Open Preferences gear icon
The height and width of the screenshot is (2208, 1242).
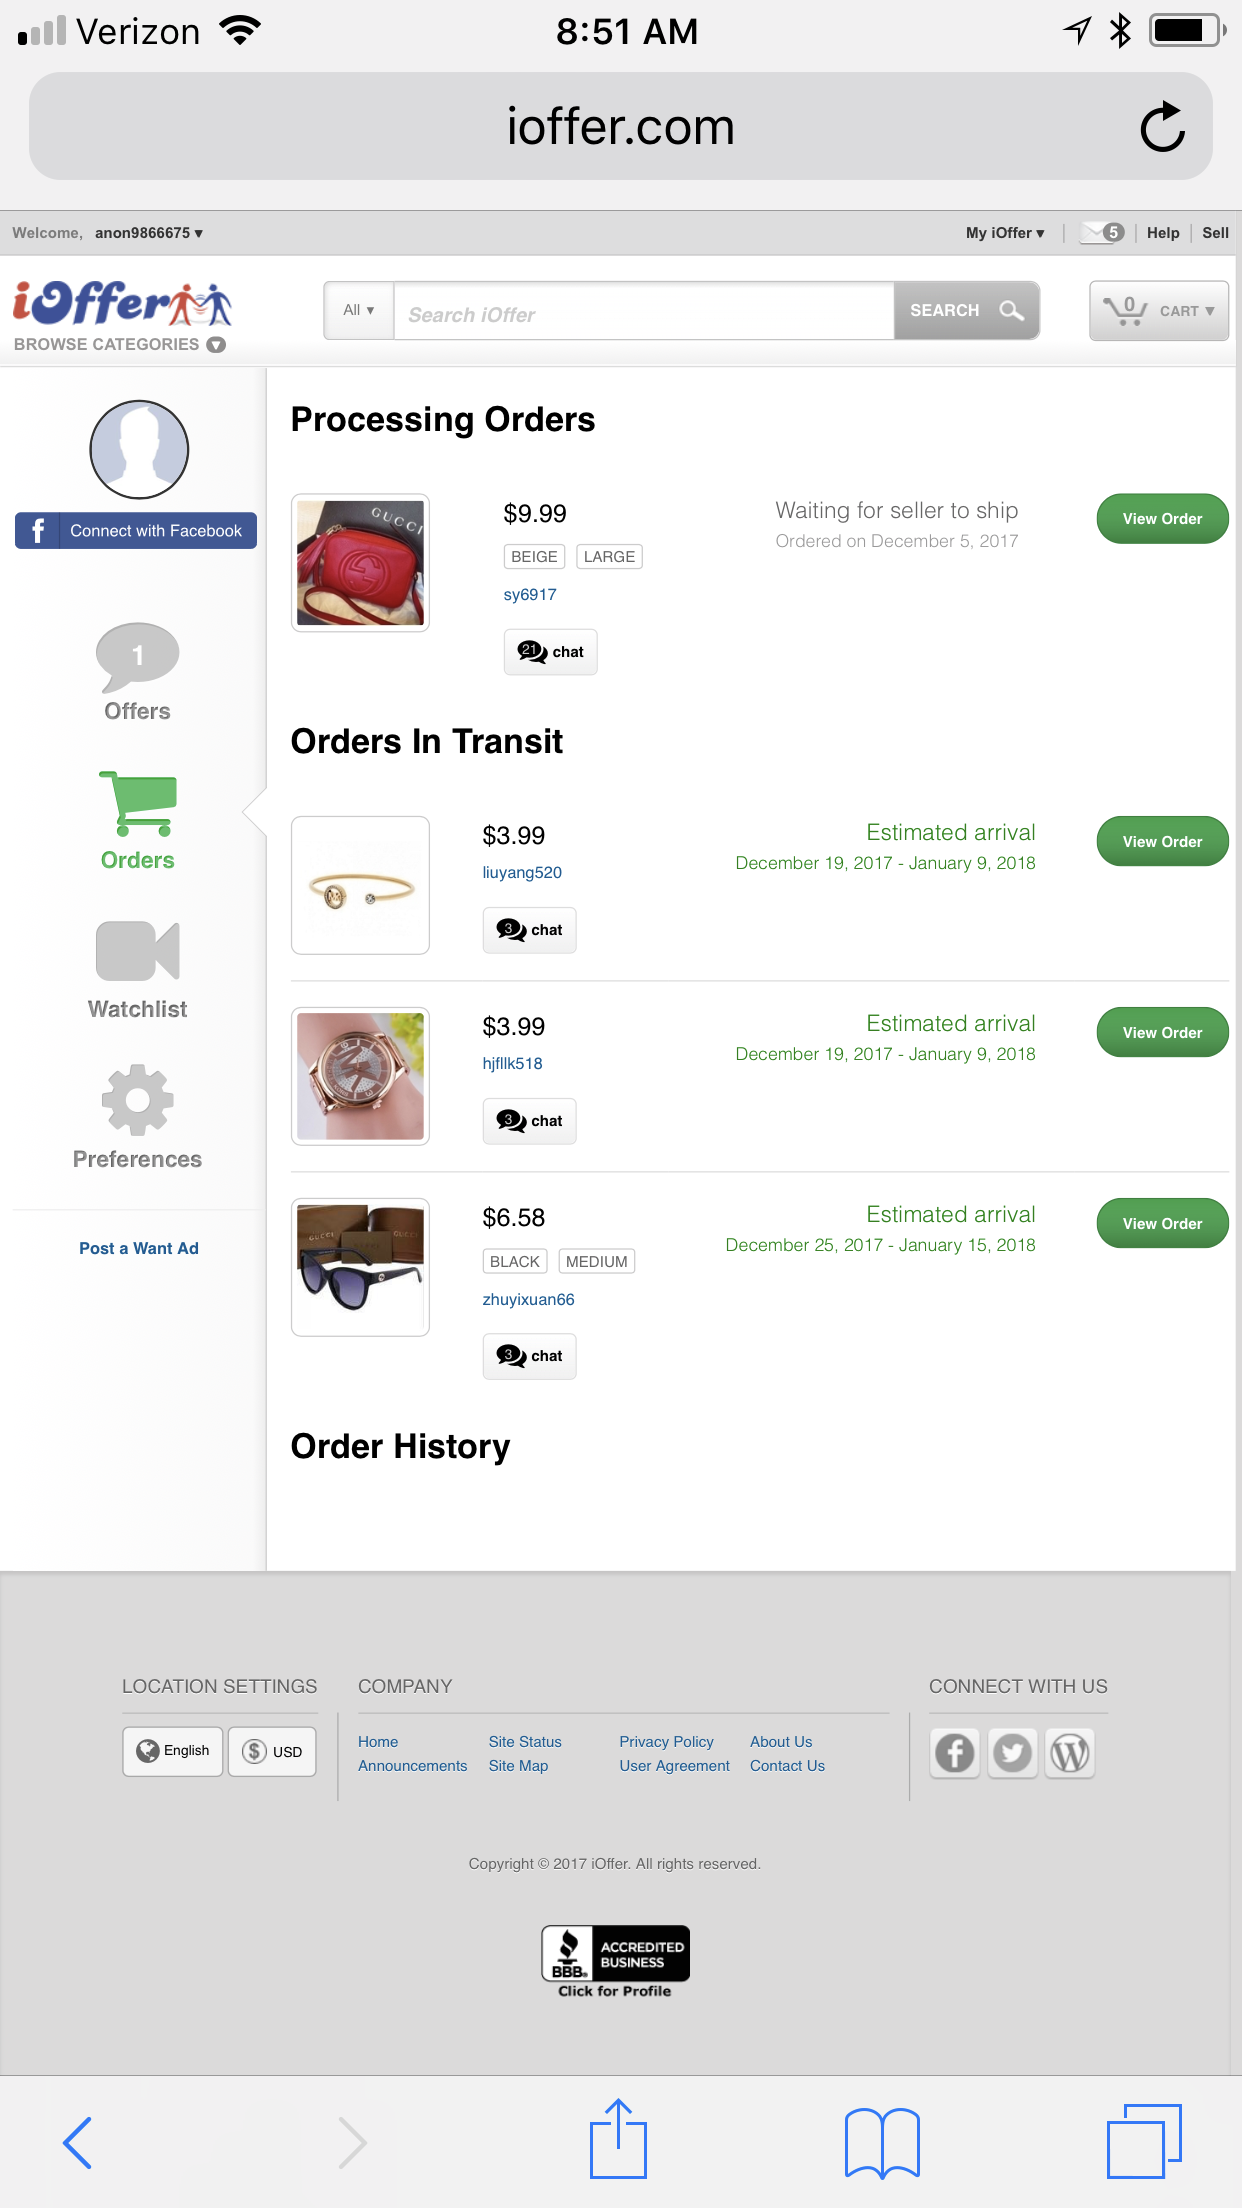[137, 1100]
